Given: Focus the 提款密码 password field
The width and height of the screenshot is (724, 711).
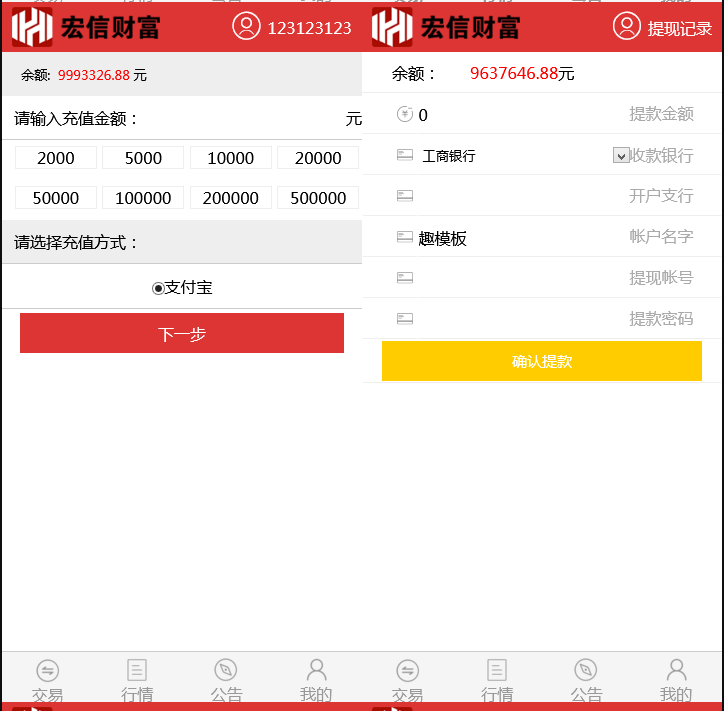Looking at the screenshot, I should [520, 319].
